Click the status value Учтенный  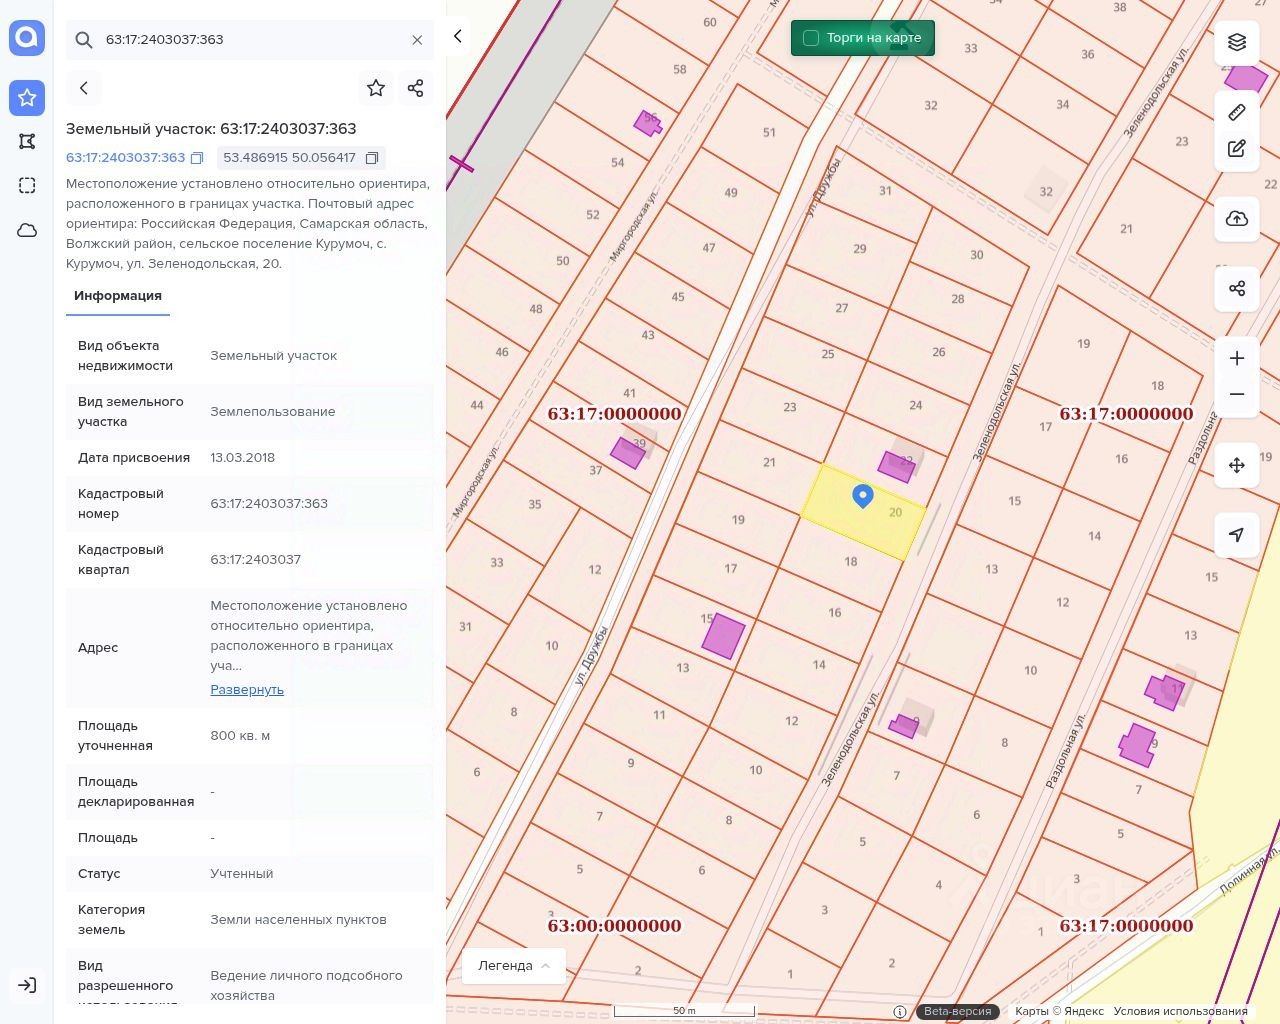click(x=242, y=874)
